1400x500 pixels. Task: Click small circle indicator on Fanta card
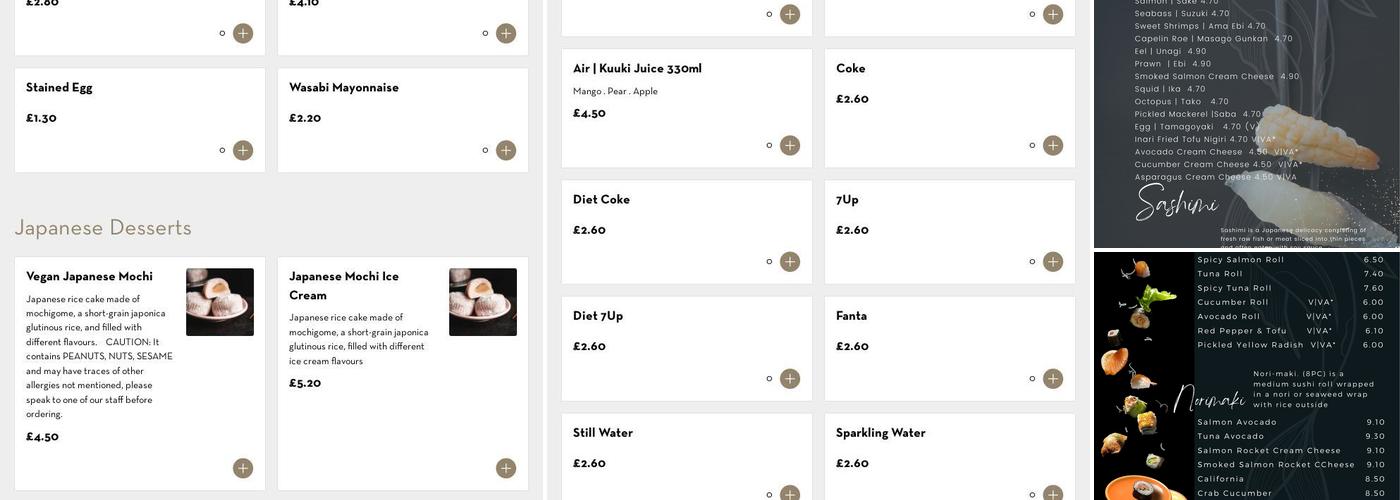point(1032,379)
